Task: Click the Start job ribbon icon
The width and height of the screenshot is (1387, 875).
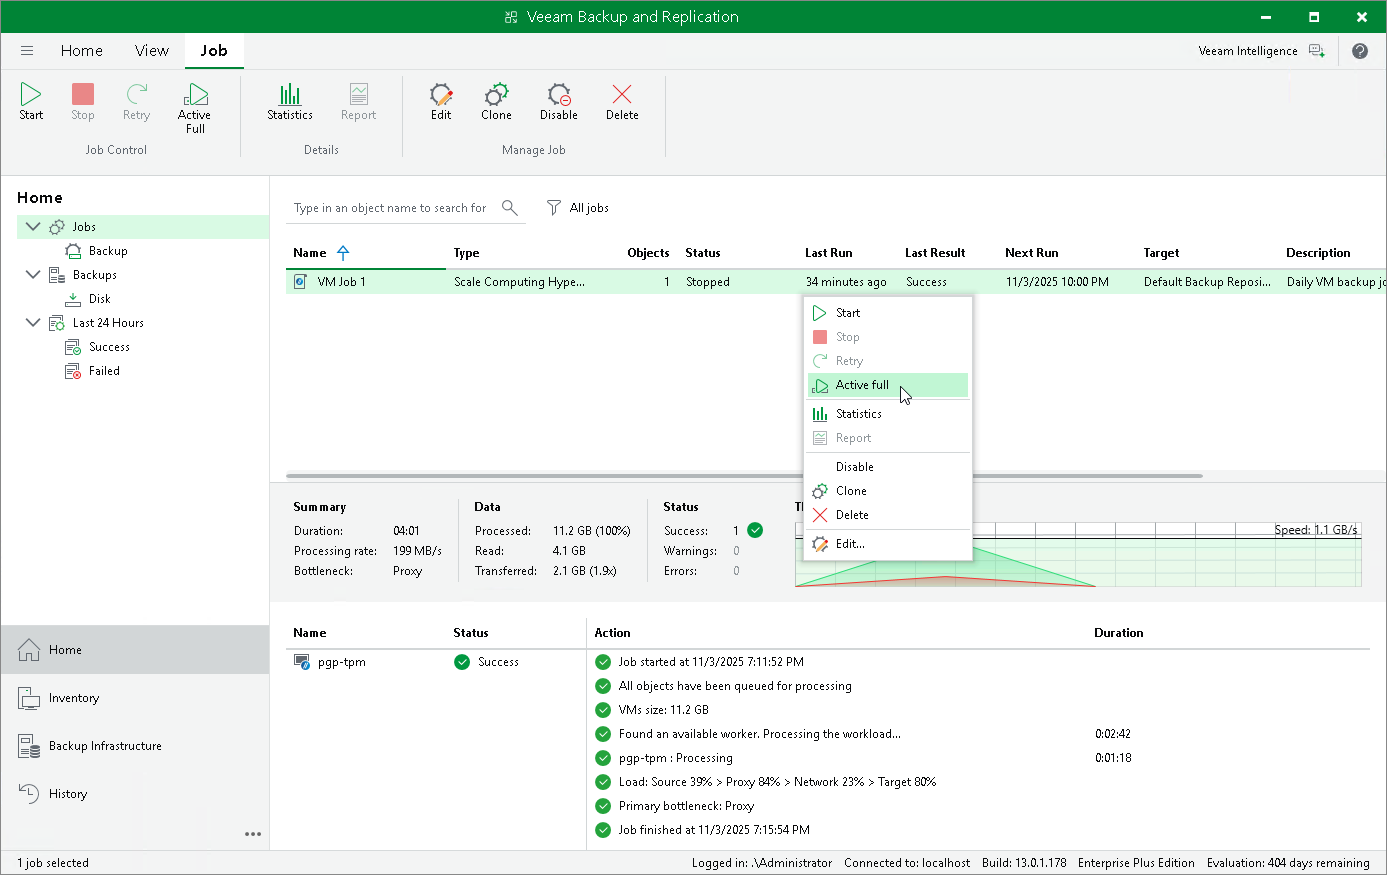Action: [x=31, y=94]
